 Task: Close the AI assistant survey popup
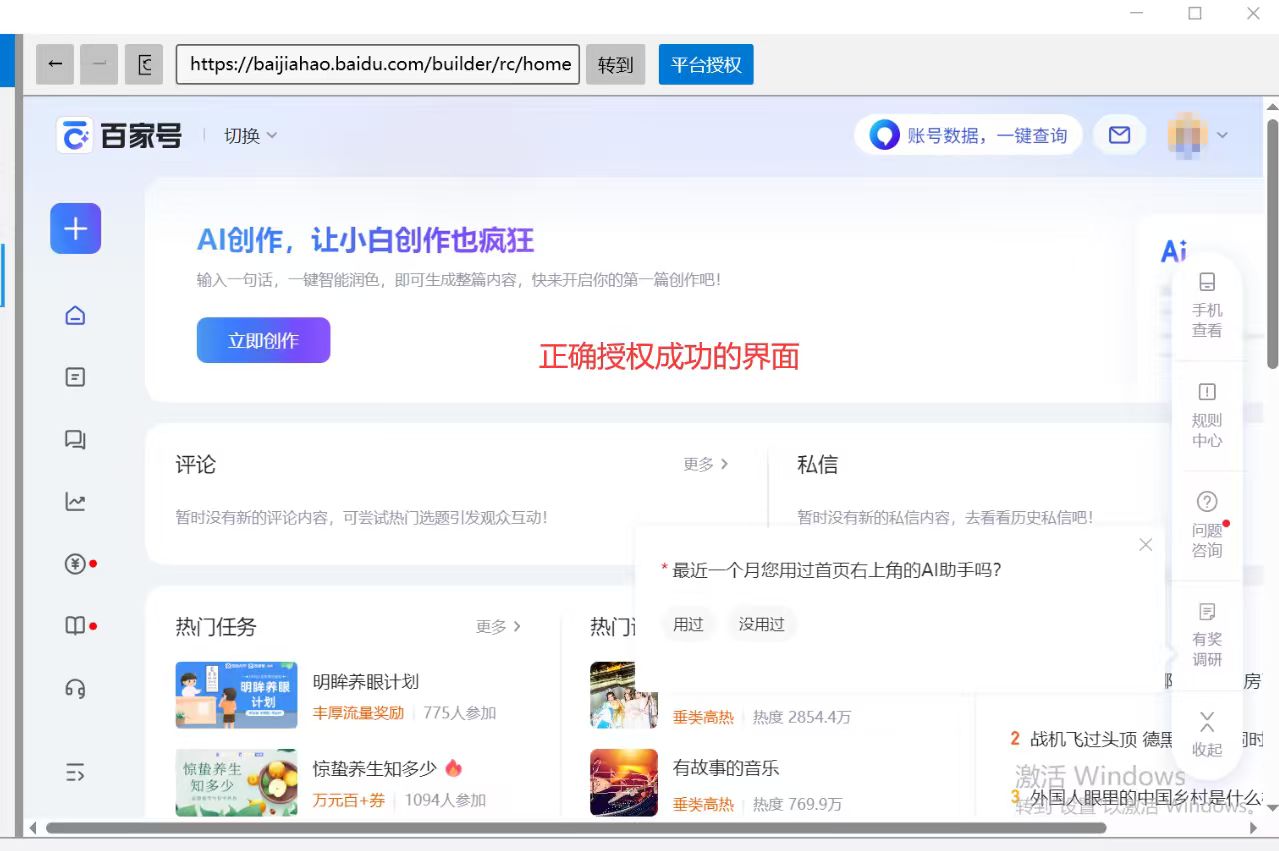pyautogui.click(x=1146, y=545)
